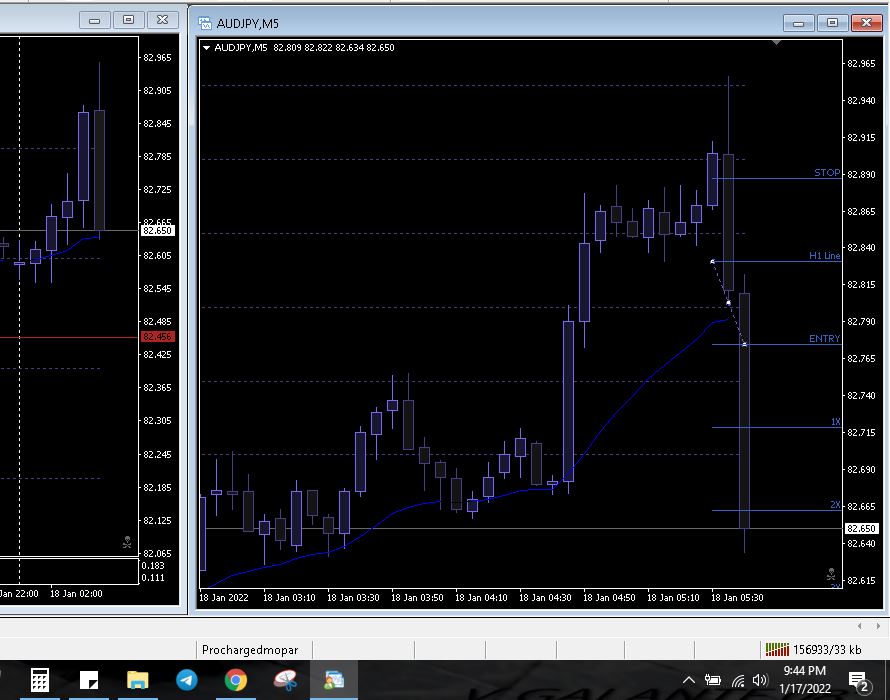Click the AUDJPY,M5 chart window icon
890x700 pixels.
pos(205,23)
